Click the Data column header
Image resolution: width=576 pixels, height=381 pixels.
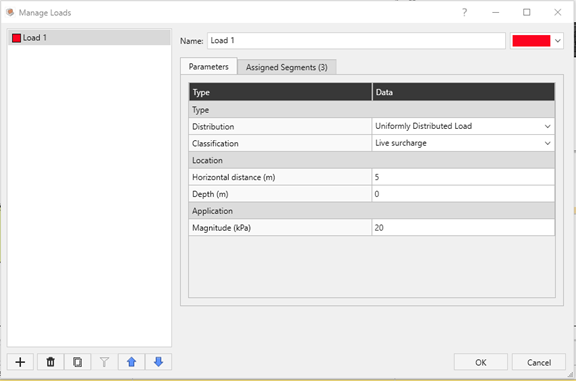point(463,92)
